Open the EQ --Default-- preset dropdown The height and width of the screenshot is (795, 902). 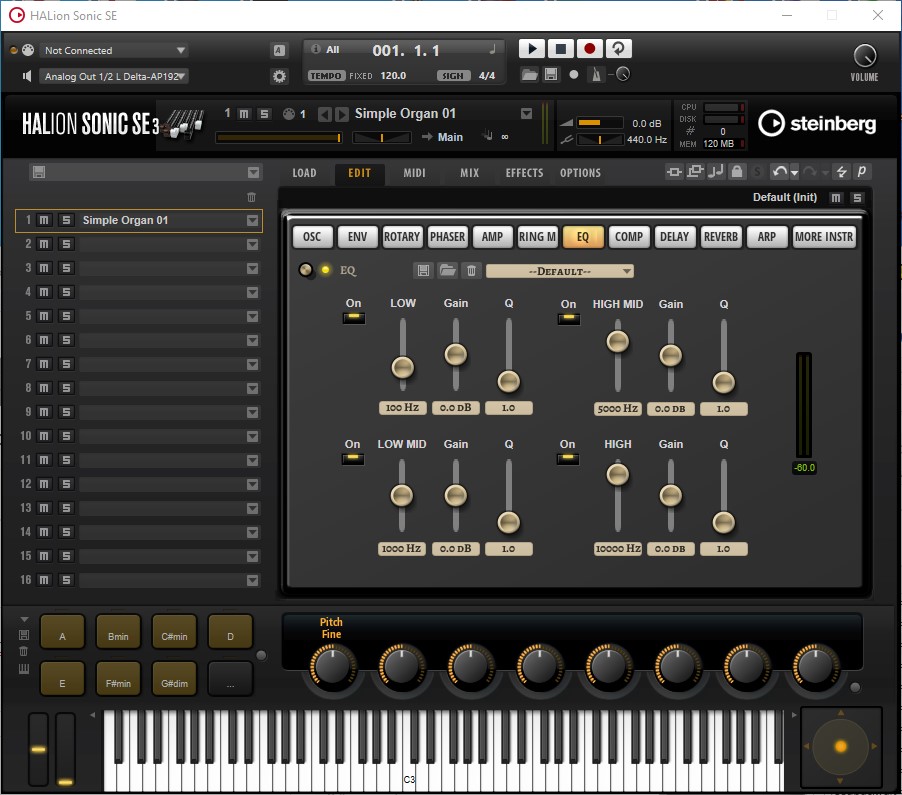click(560, 271)
